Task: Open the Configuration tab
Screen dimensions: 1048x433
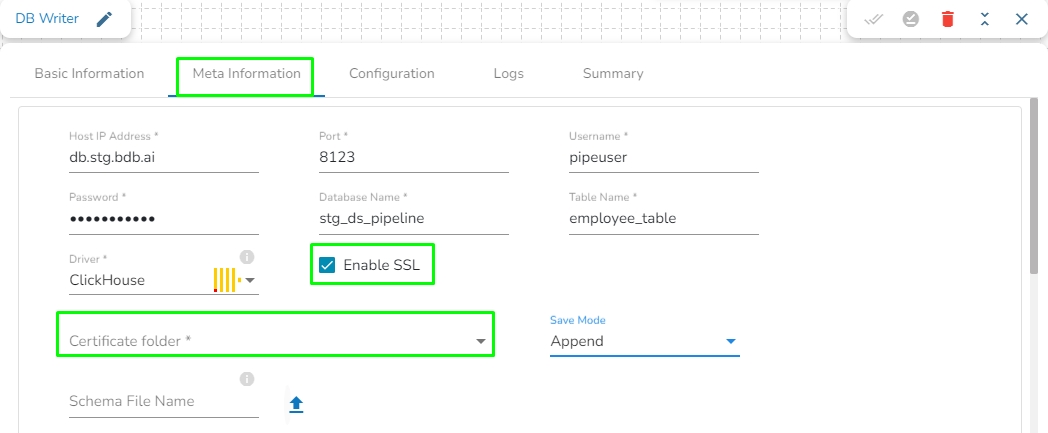Action: [x=391, y=74]
